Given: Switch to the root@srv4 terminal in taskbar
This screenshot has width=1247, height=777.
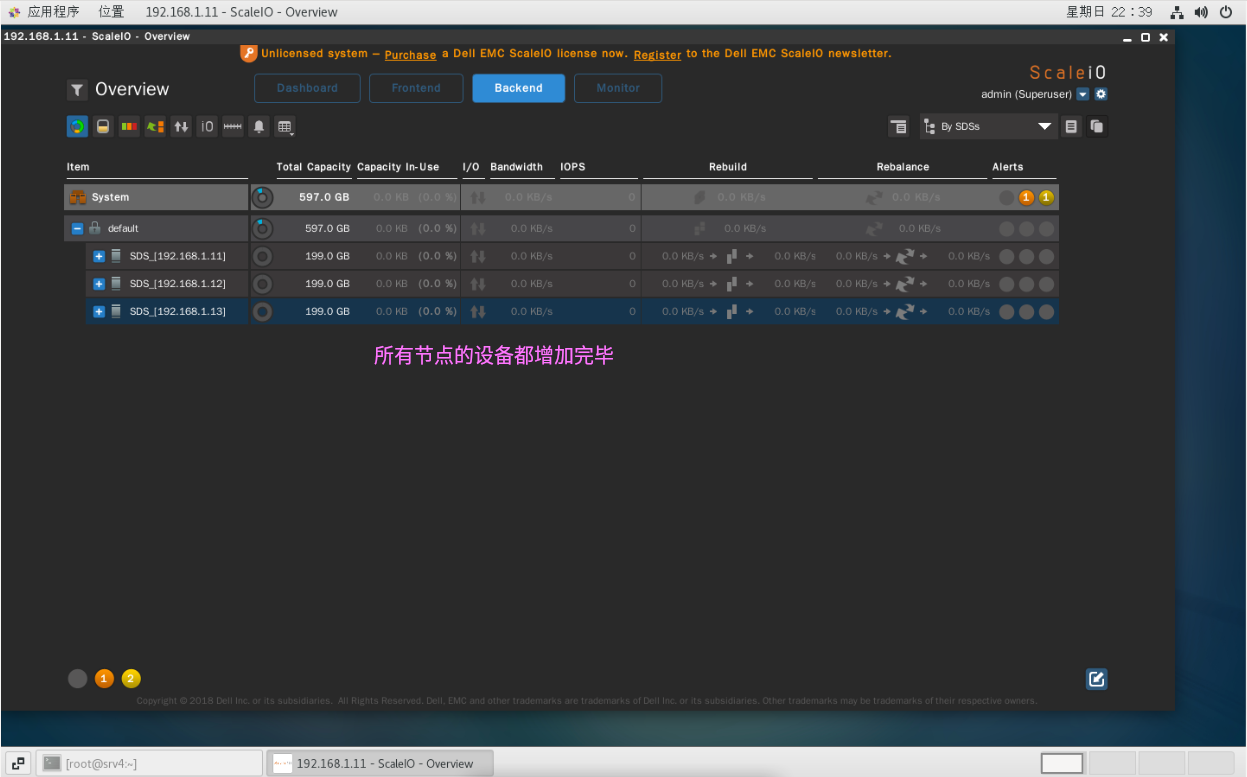Looking at the screenshot, I should click(x=148, y=763).
